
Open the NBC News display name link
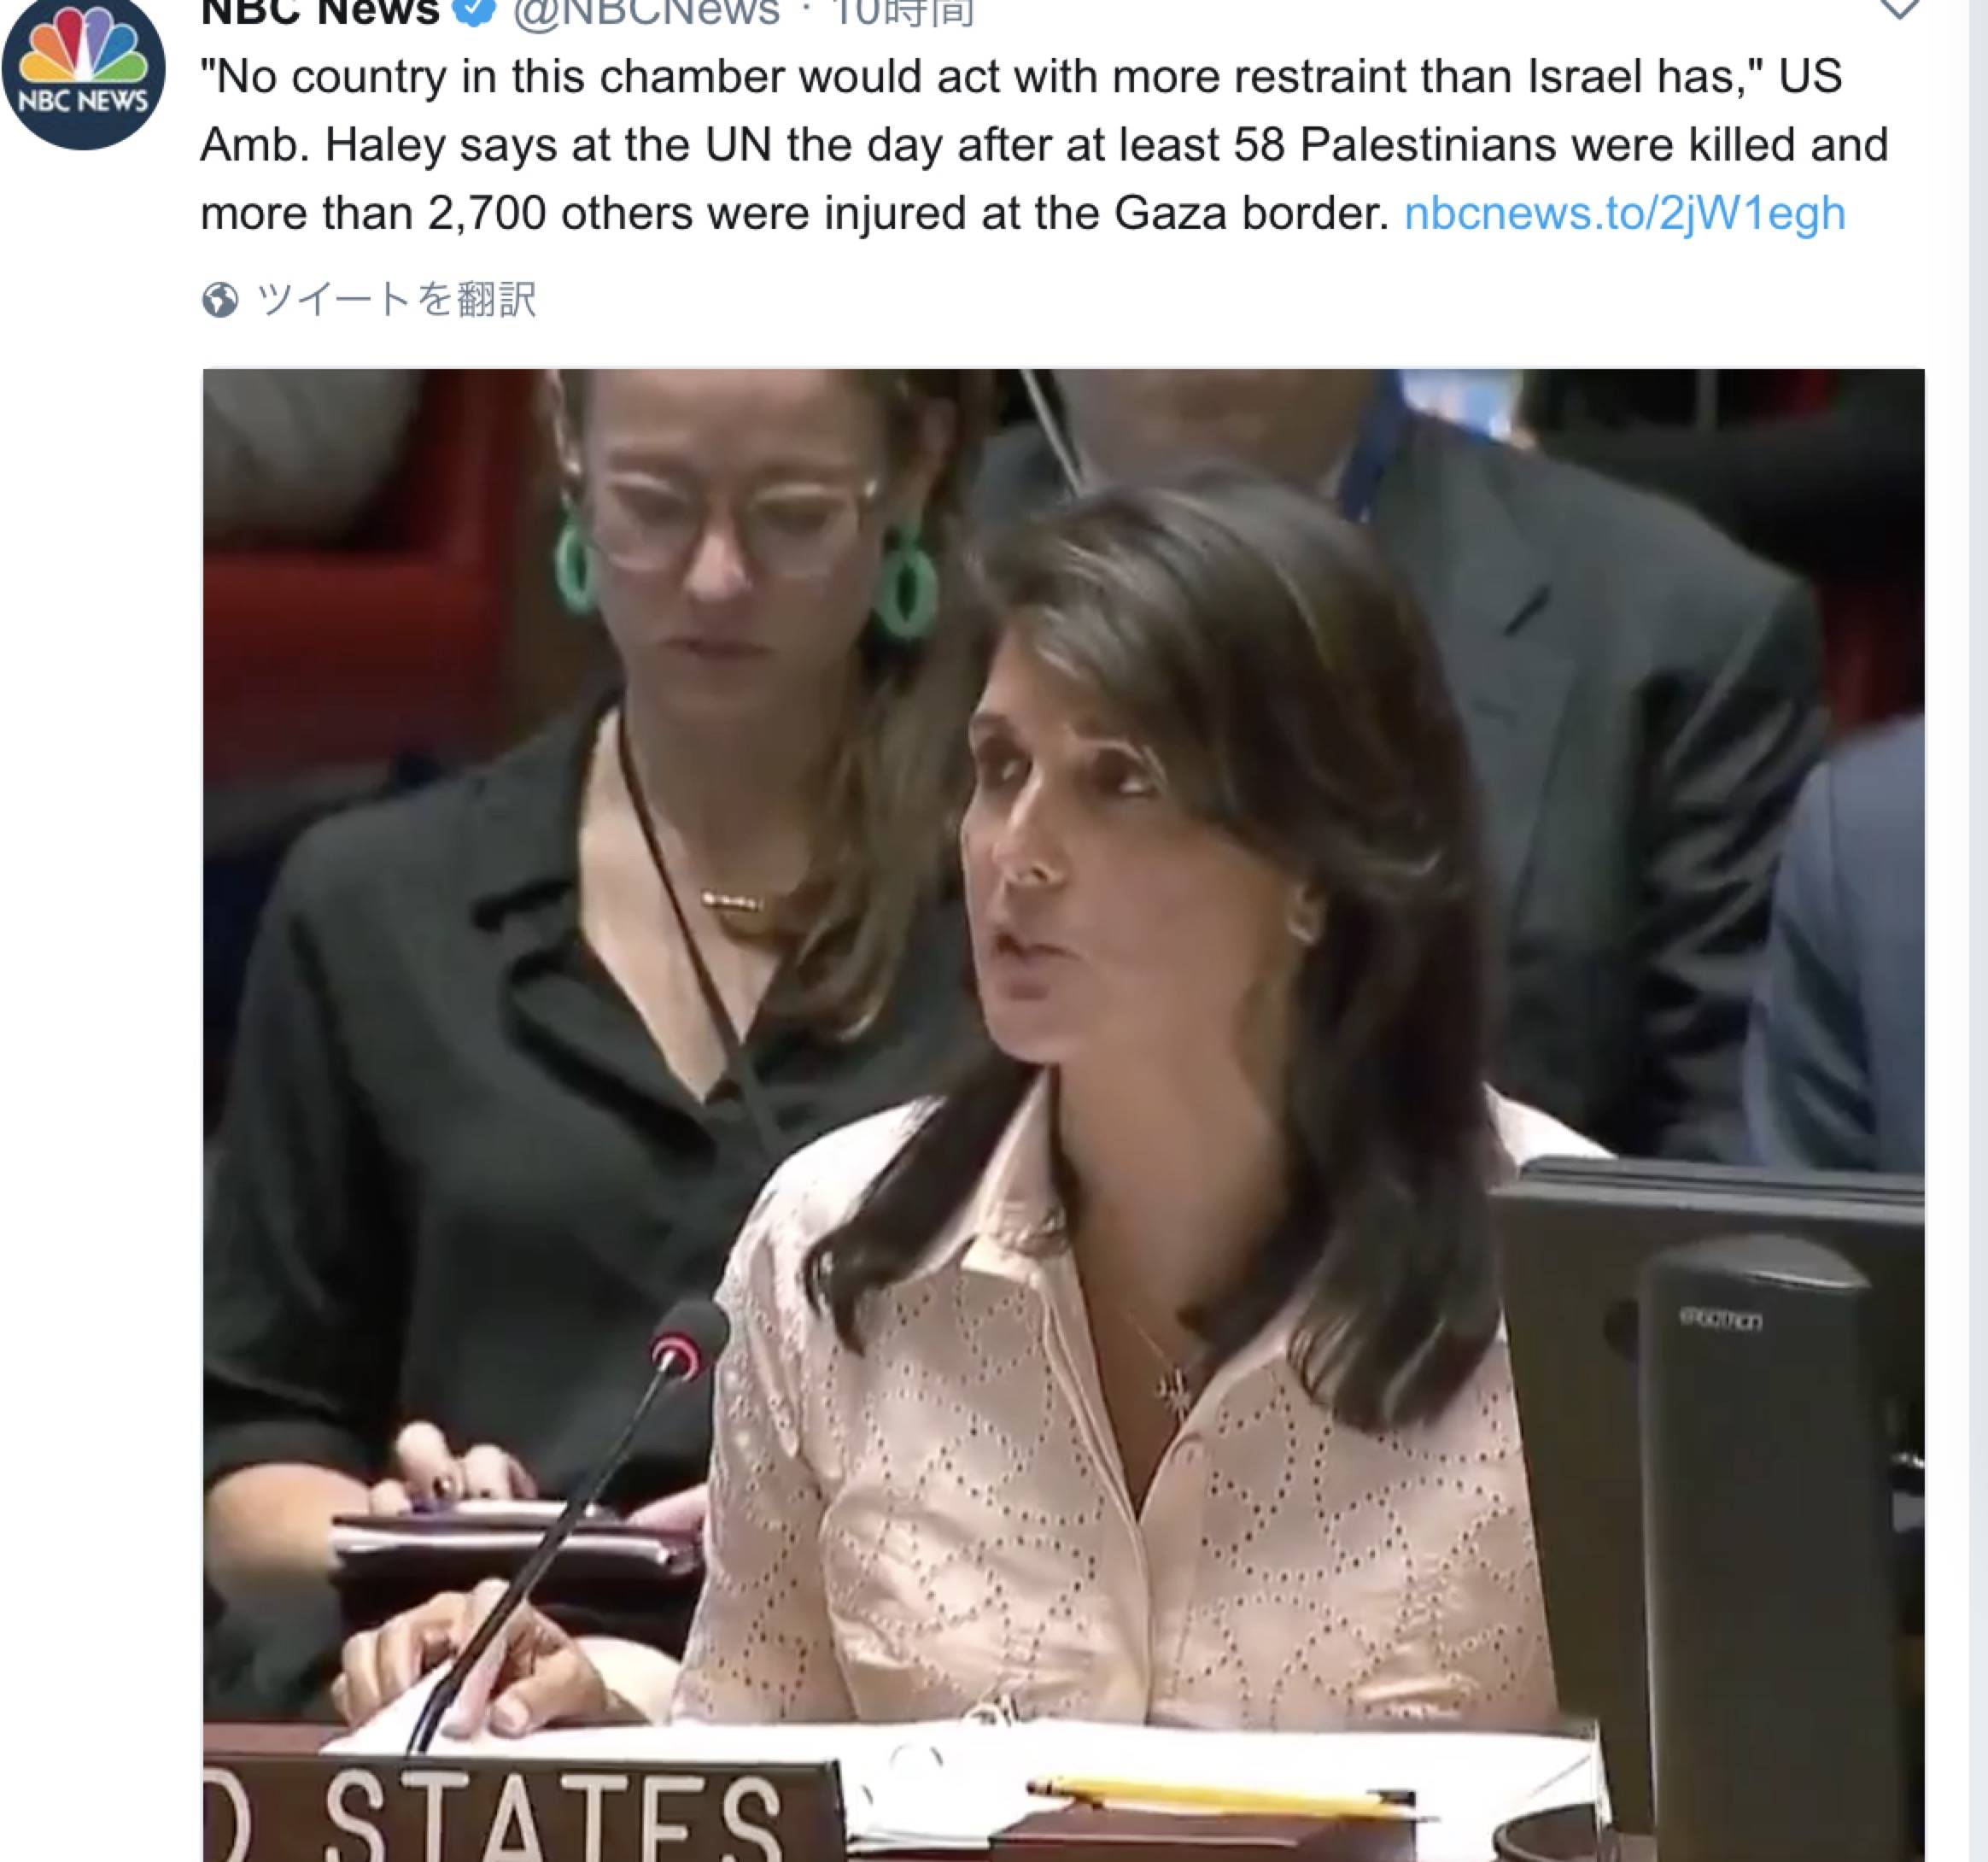pyautogui.click(x=320, y=12)
